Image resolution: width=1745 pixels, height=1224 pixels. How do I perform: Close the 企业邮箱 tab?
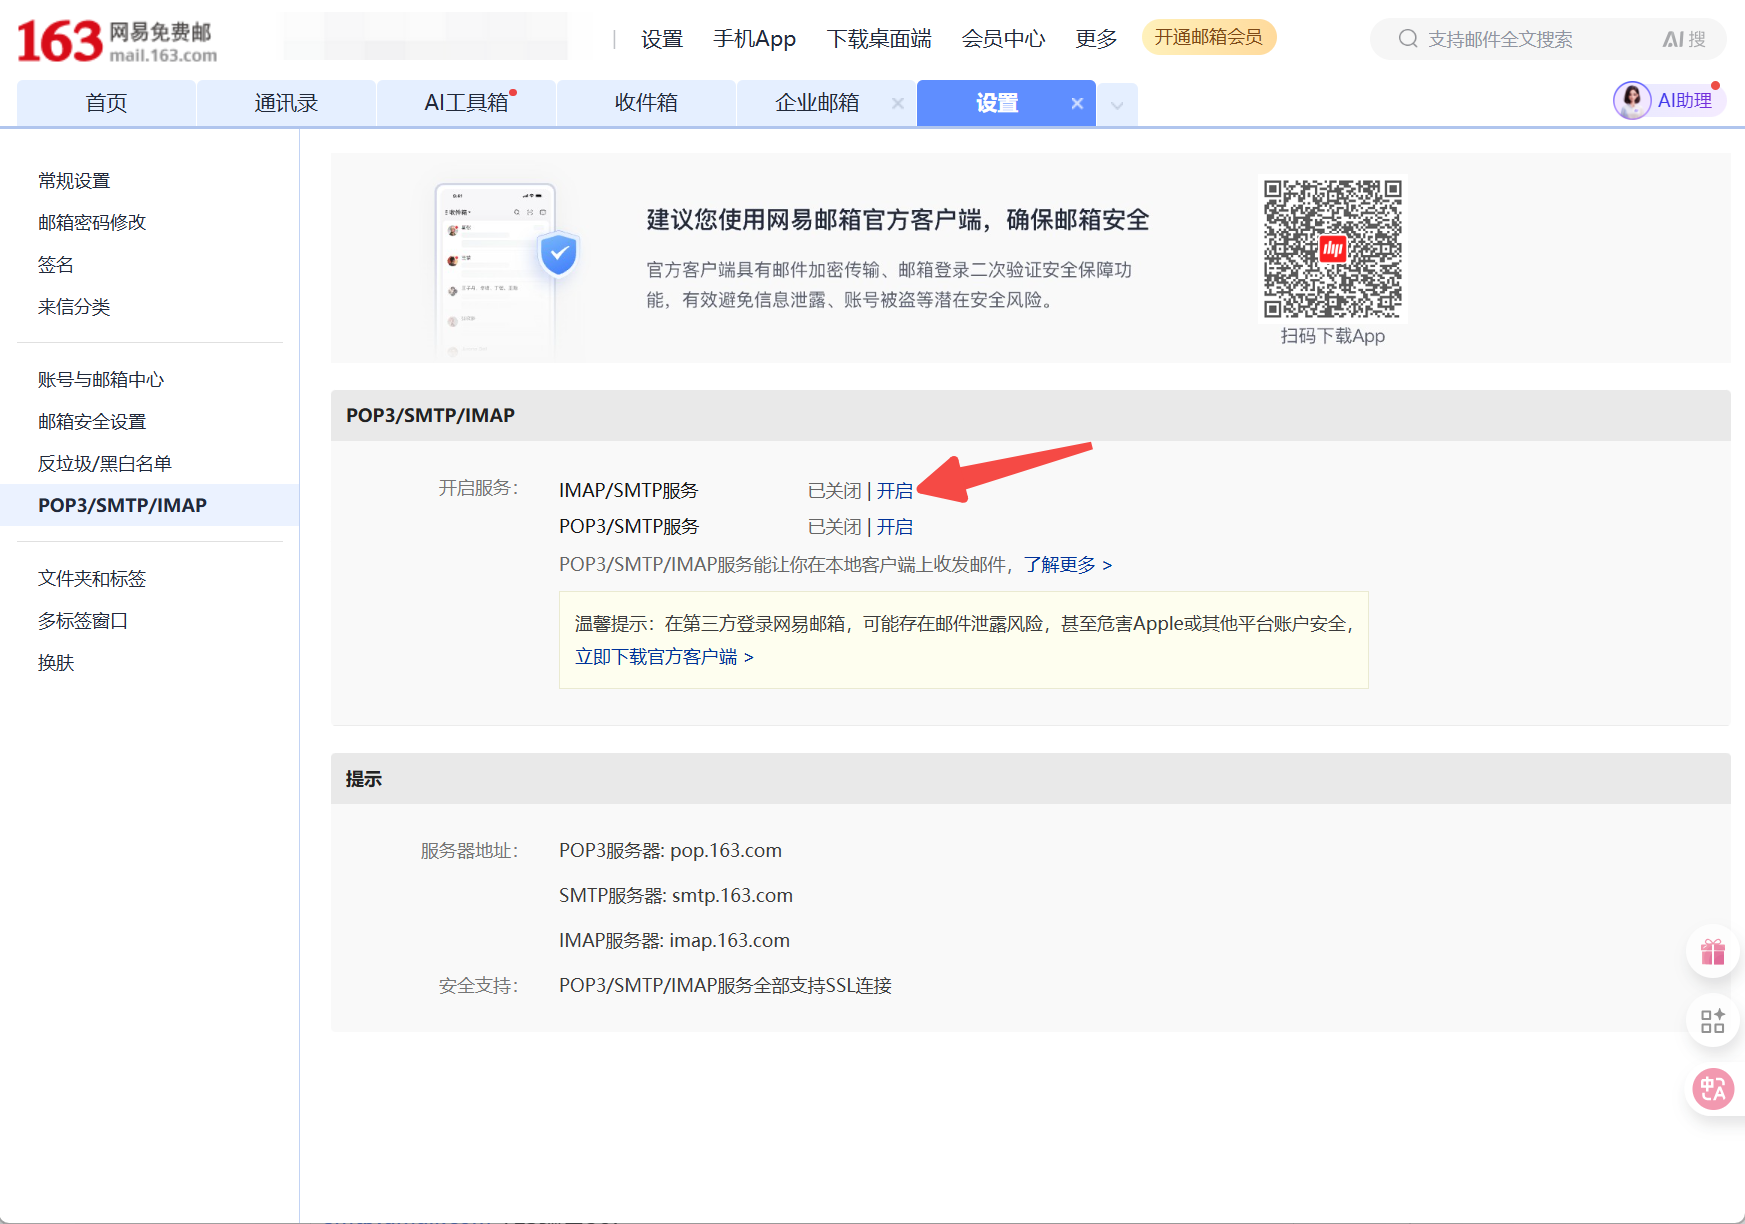click(897, 103)
